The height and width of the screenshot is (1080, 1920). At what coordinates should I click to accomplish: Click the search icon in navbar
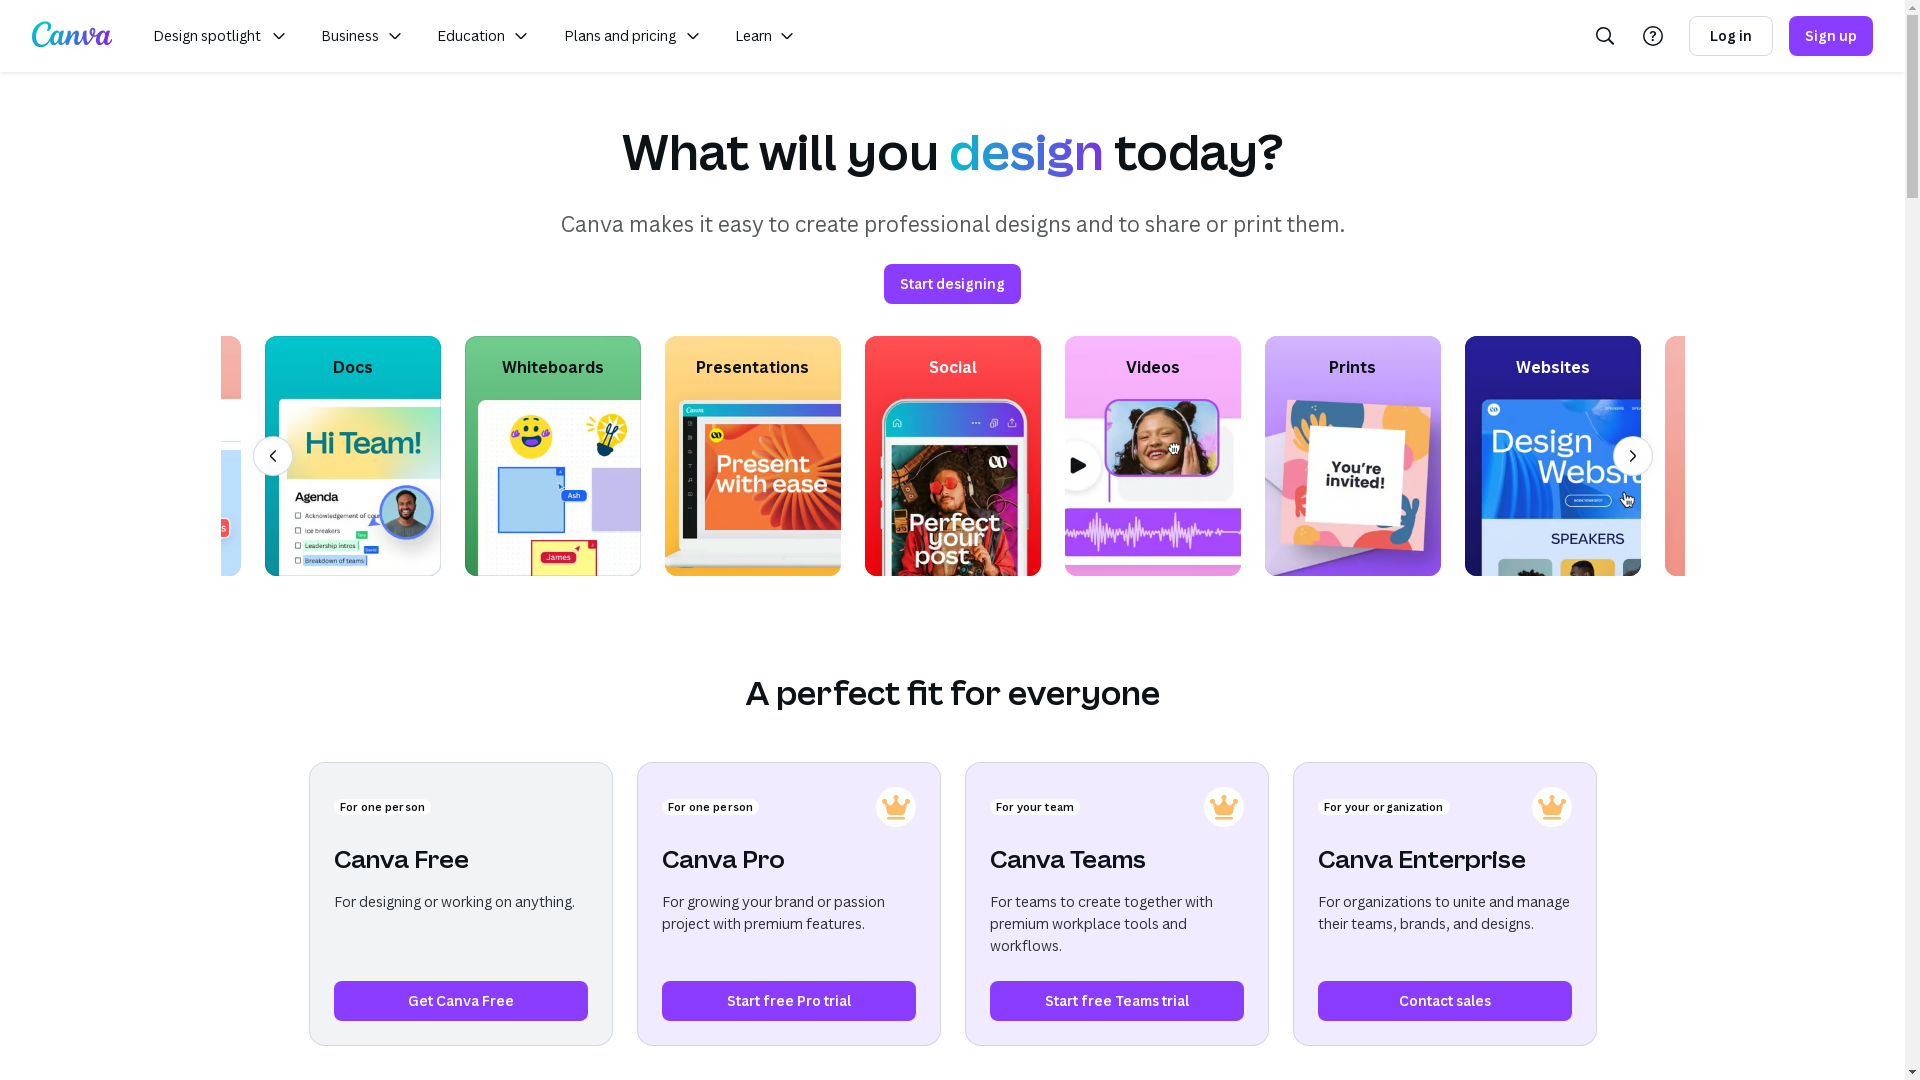1605,36
